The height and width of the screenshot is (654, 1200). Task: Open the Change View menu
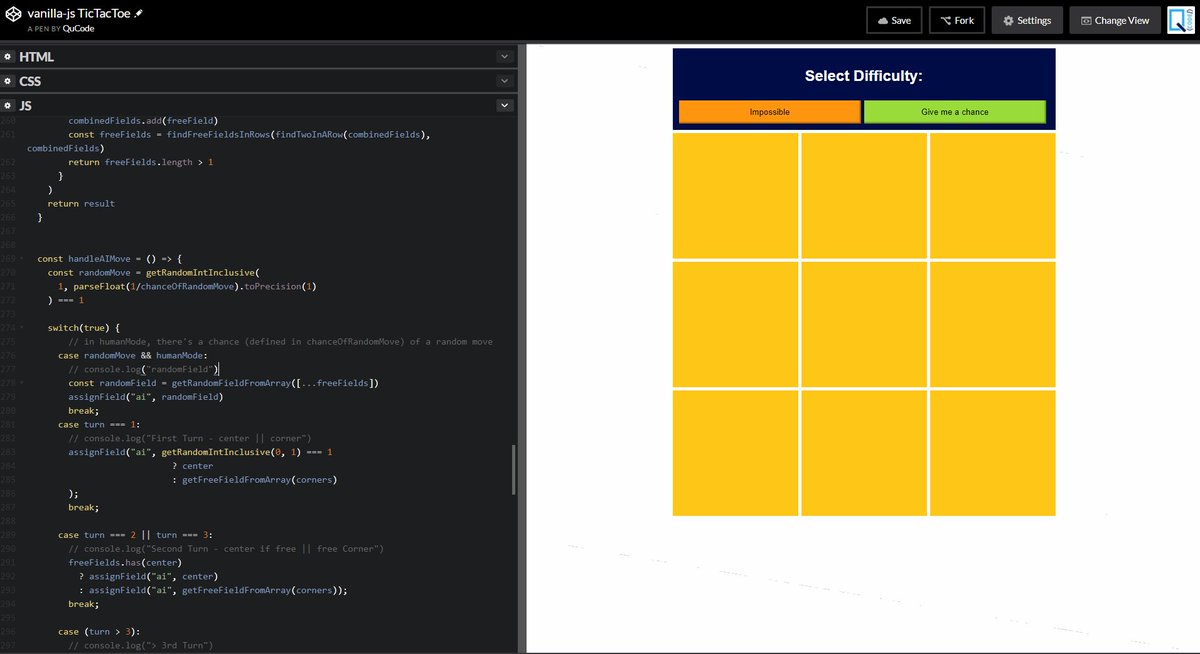(1115, 20)
